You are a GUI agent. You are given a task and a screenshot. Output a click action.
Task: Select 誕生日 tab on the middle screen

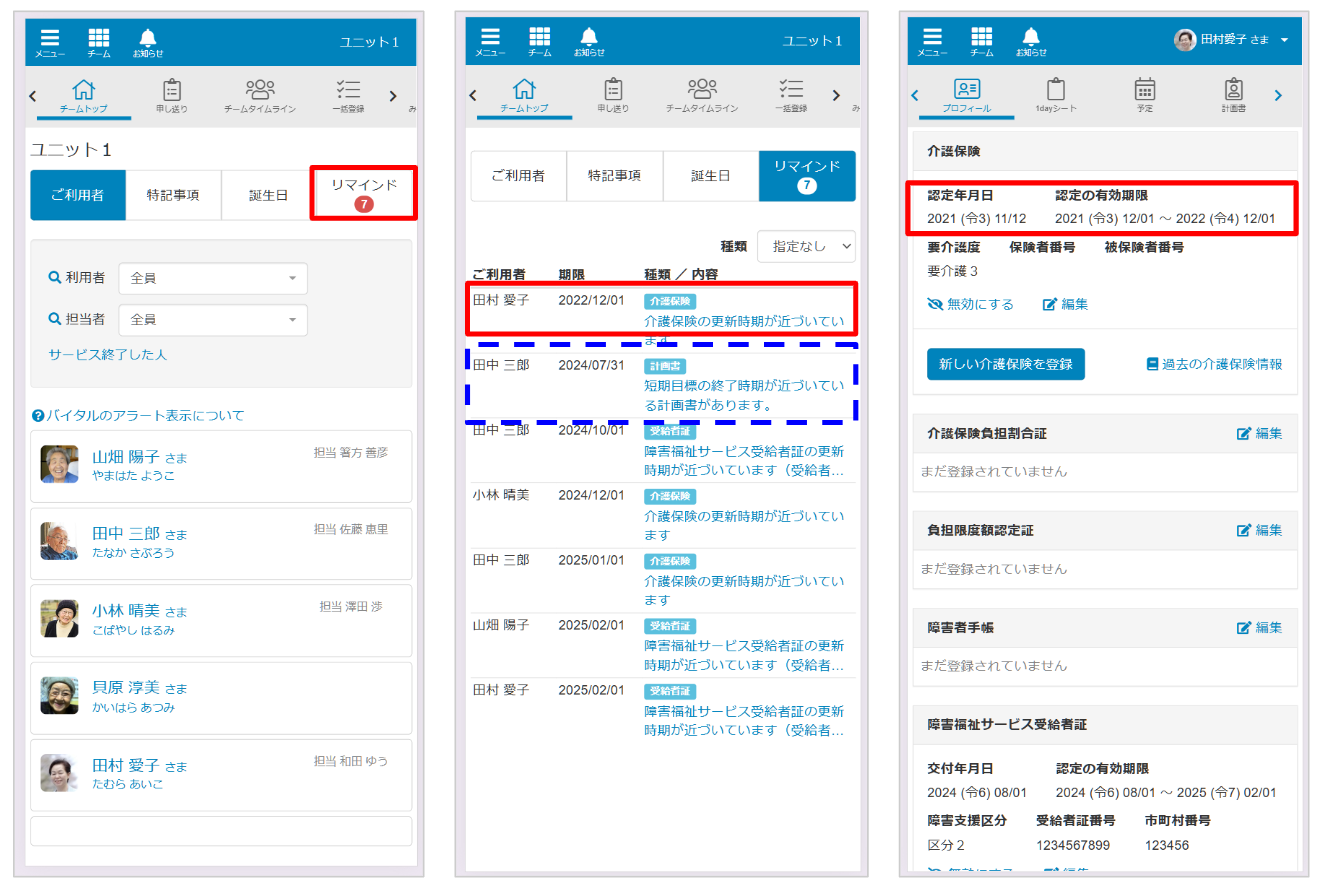click(711, 176)
